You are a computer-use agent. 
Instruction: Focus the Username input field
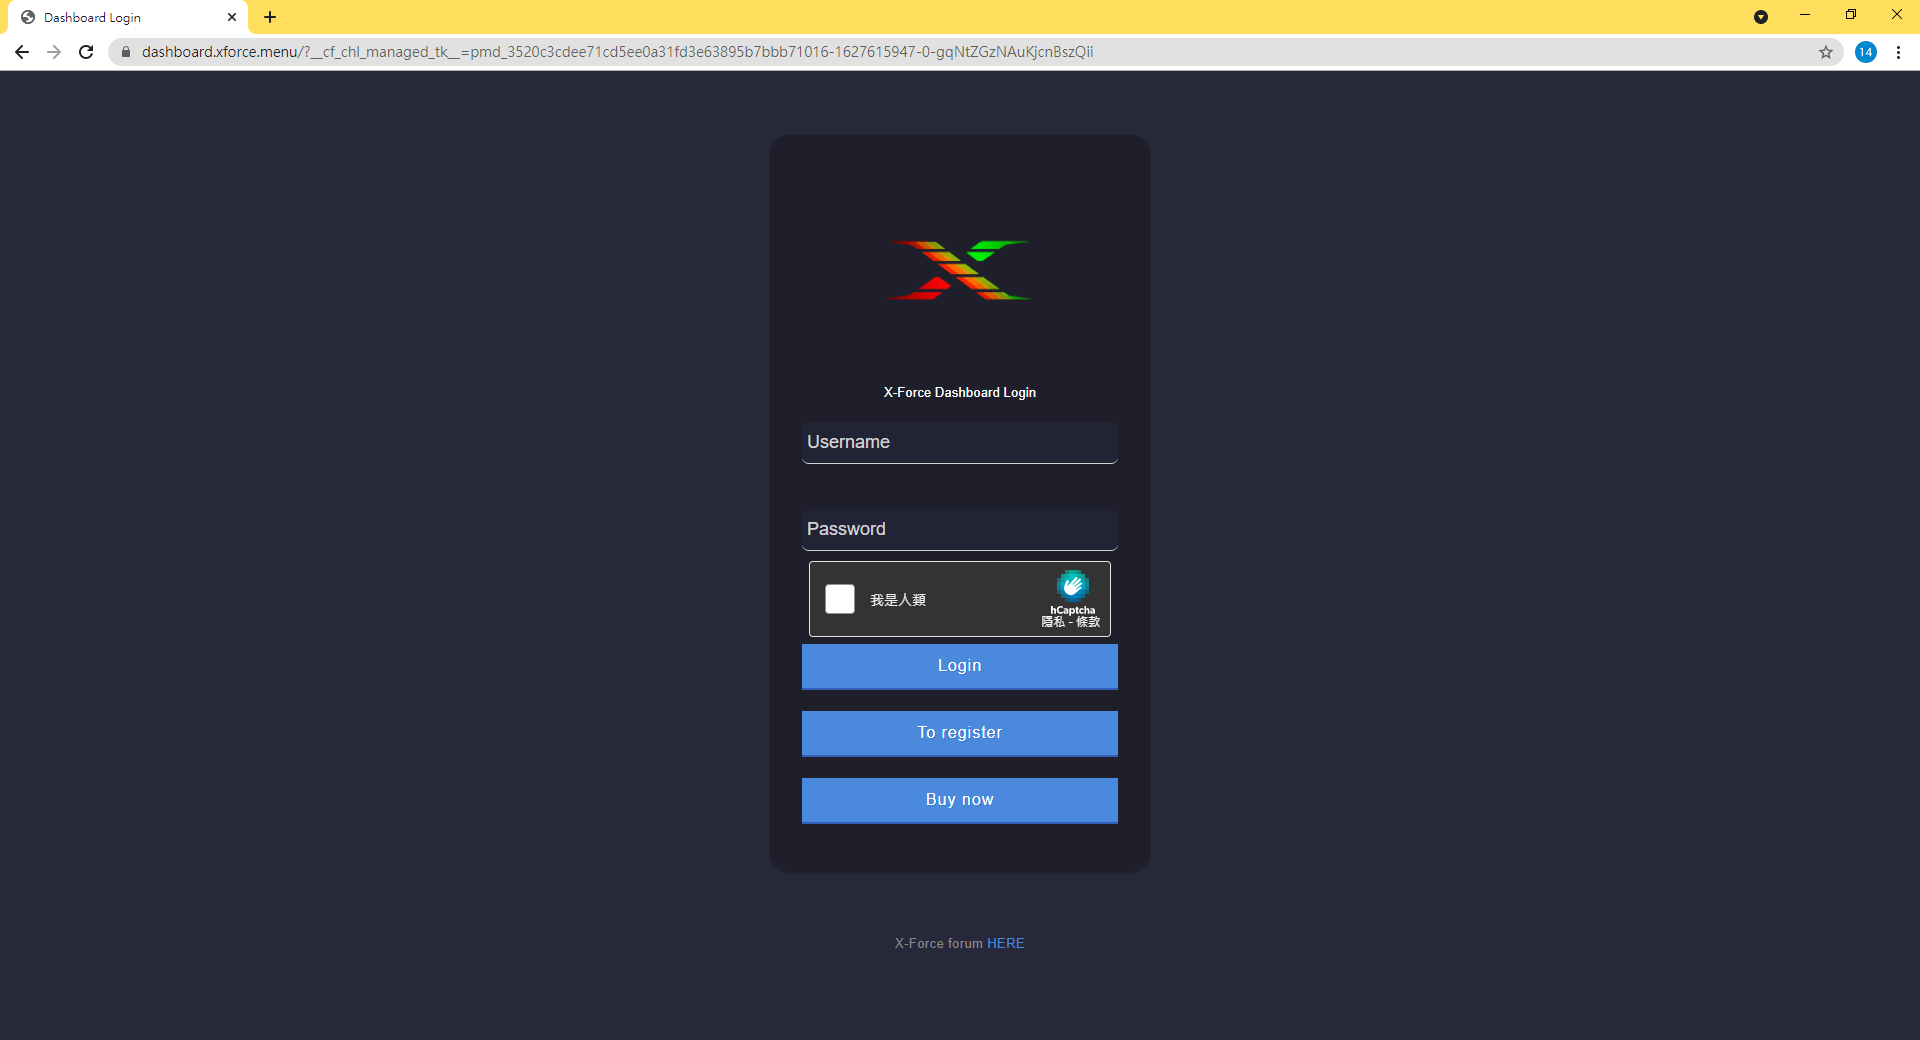[960, 442]
